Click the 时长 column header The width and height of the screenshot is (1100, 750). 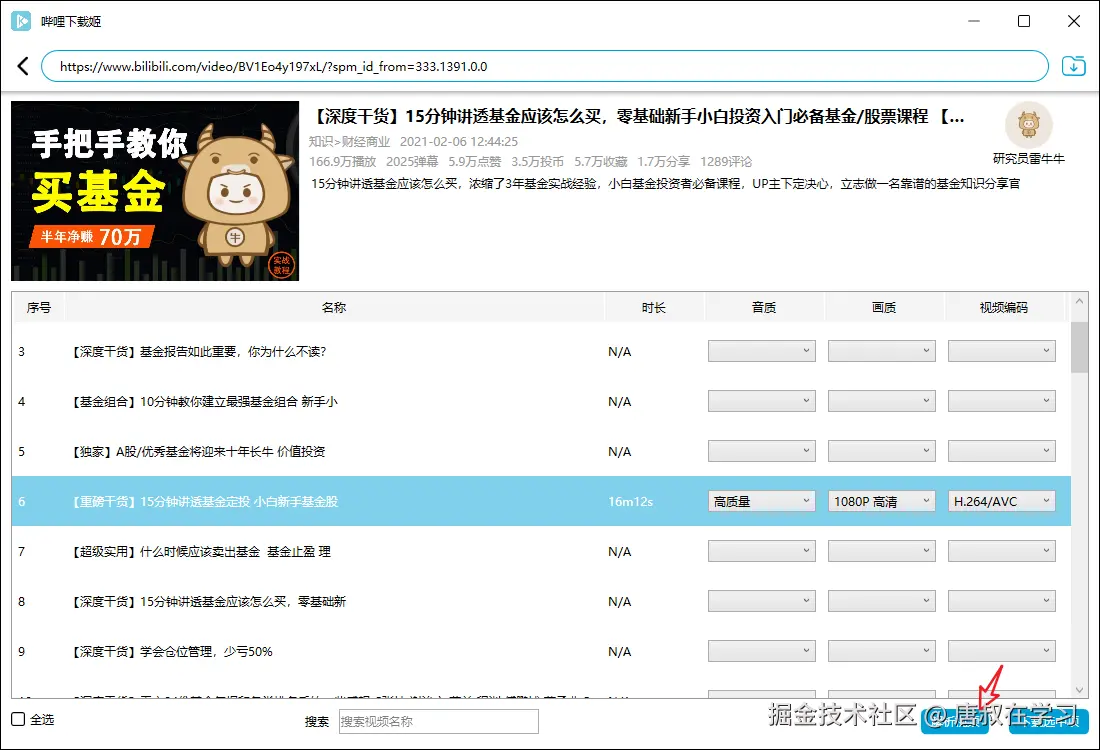click(655, 307)
